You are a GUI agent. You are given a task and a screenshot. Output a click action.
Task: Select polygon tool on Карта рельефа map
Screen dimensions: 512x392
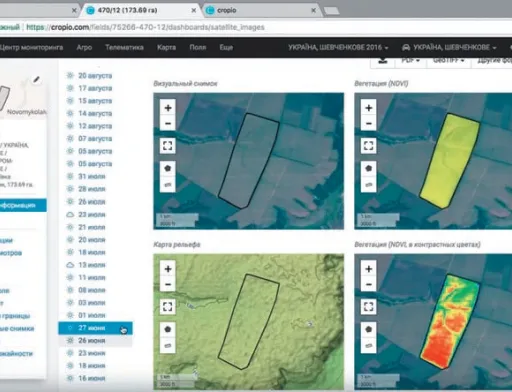pos(168,329)
